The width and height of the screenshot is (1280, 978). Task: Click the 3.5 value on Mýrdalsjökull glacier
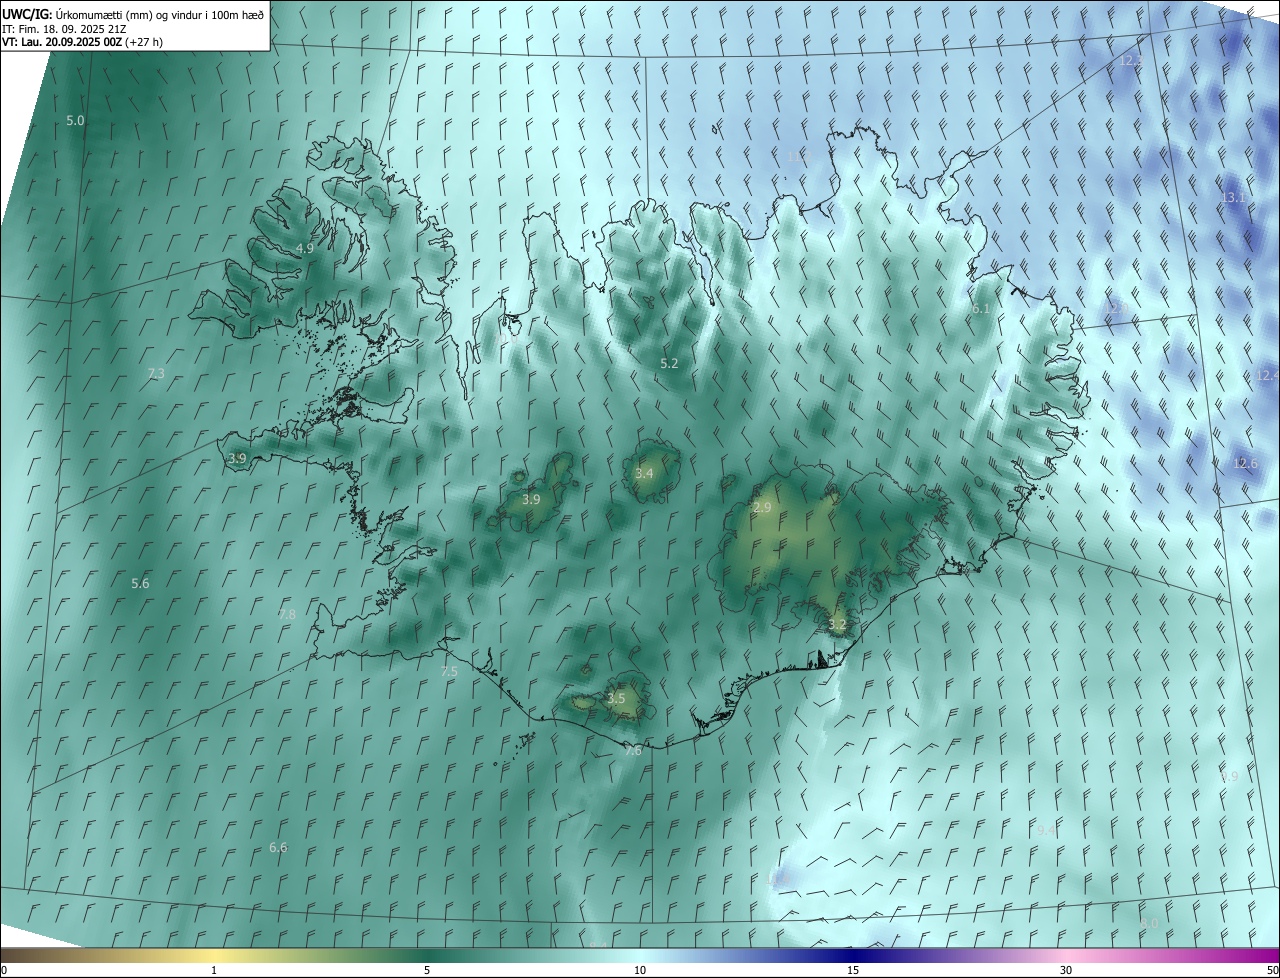point(616,699)
